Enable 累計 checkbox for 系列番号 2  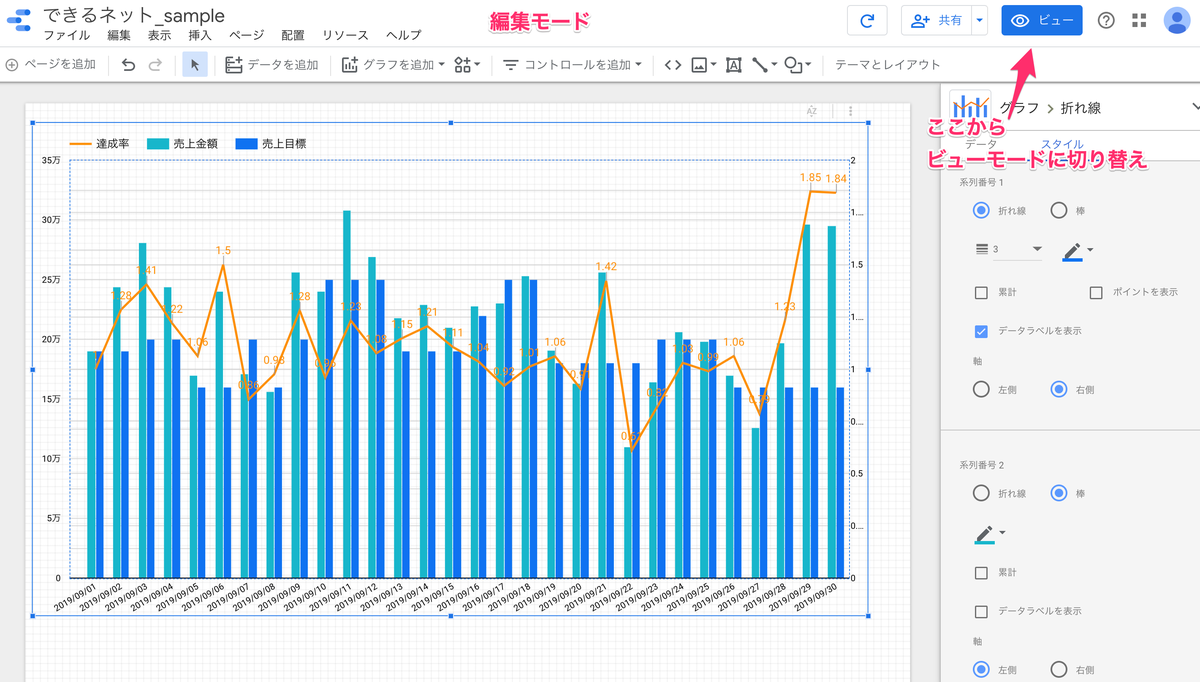click(x=982, y=572)
